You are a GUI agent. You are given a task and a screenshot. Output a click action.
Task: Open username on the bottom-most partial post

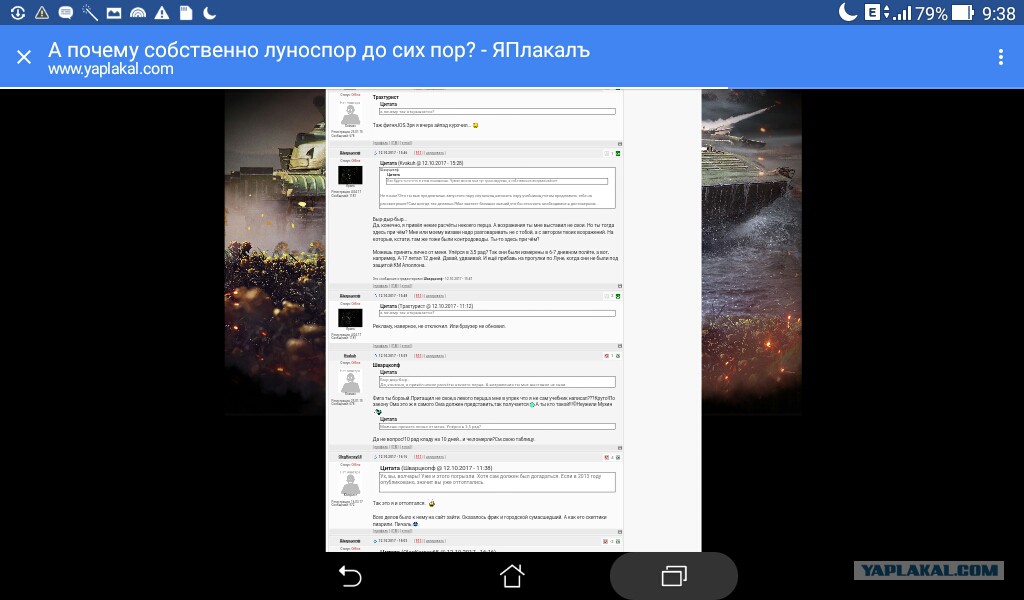[350, 541]
